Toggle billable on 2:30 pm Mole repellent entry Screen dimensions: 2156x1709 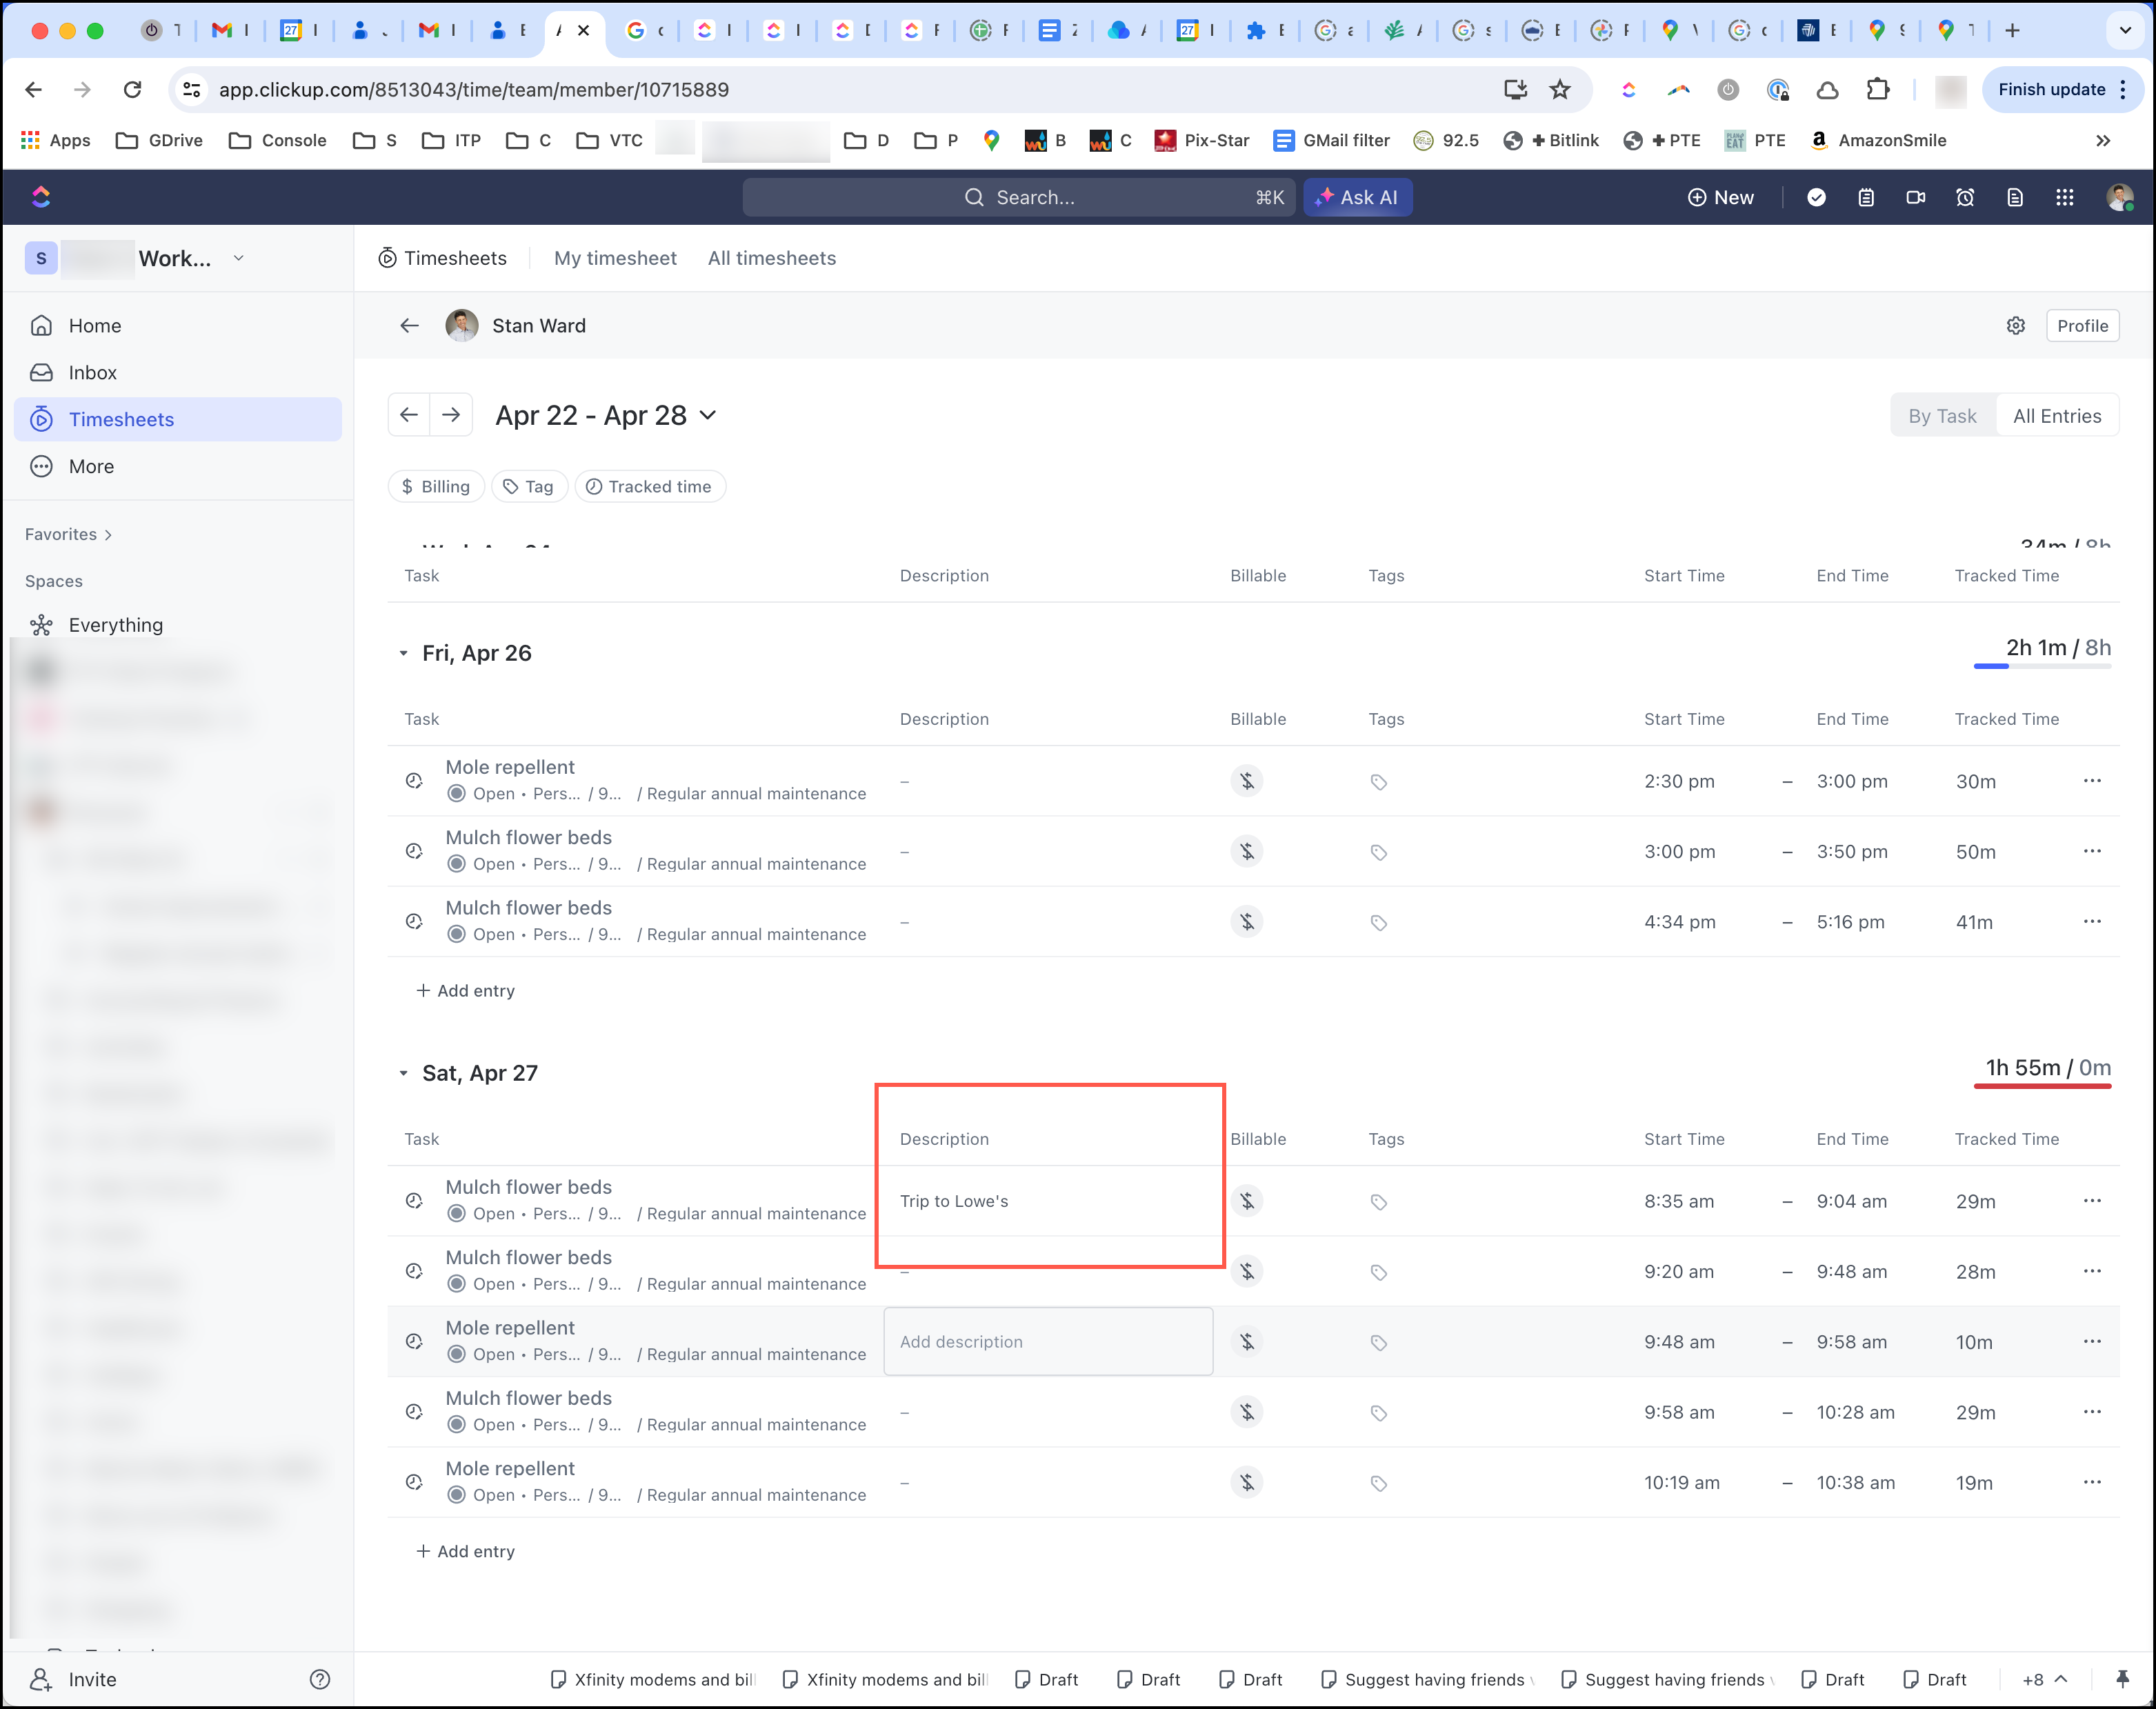[1246, 781]
